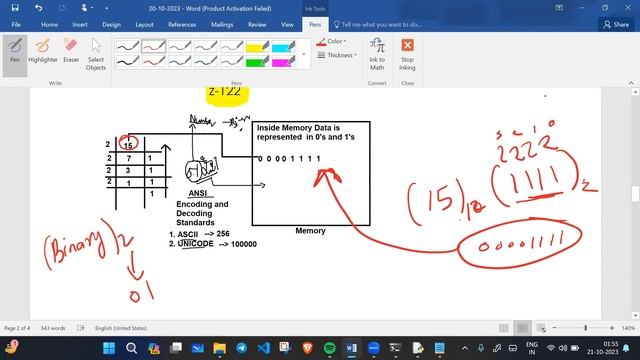
Task: Pick the red pen in bottom row
Action: [154, 61]
